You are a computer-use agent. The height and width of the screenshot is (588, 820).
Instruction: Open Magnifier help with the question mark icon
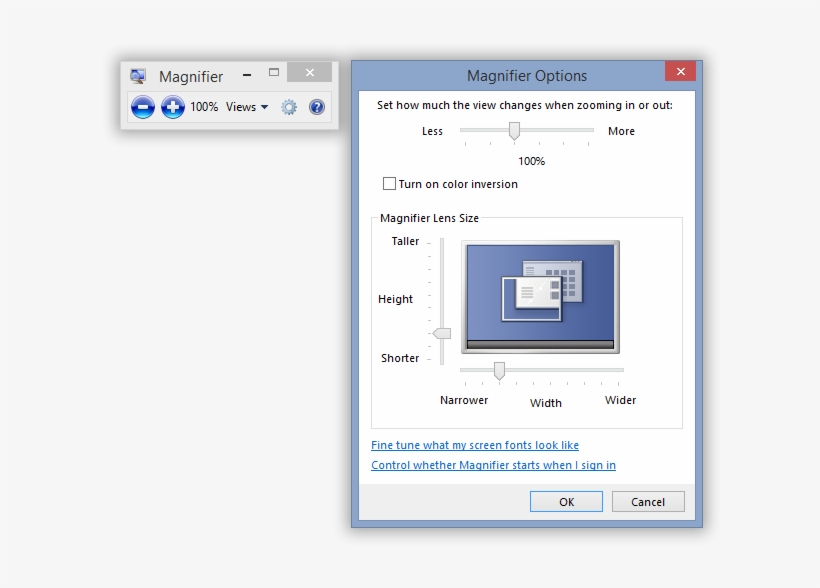pos(317,107)
